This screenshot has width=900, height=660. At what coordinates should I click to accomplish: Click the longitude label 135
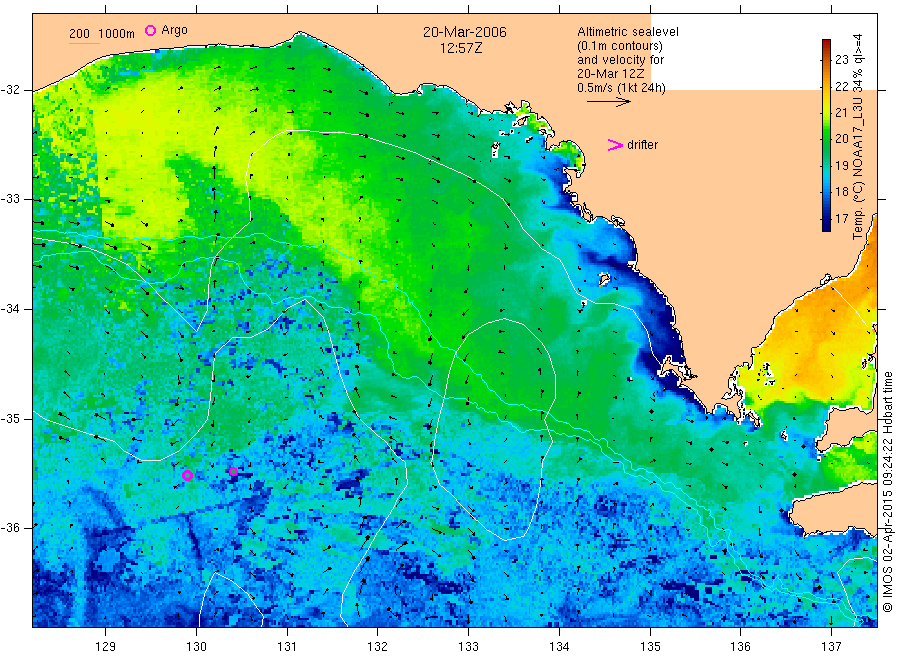pyautogui.click(x=650, y=647)
